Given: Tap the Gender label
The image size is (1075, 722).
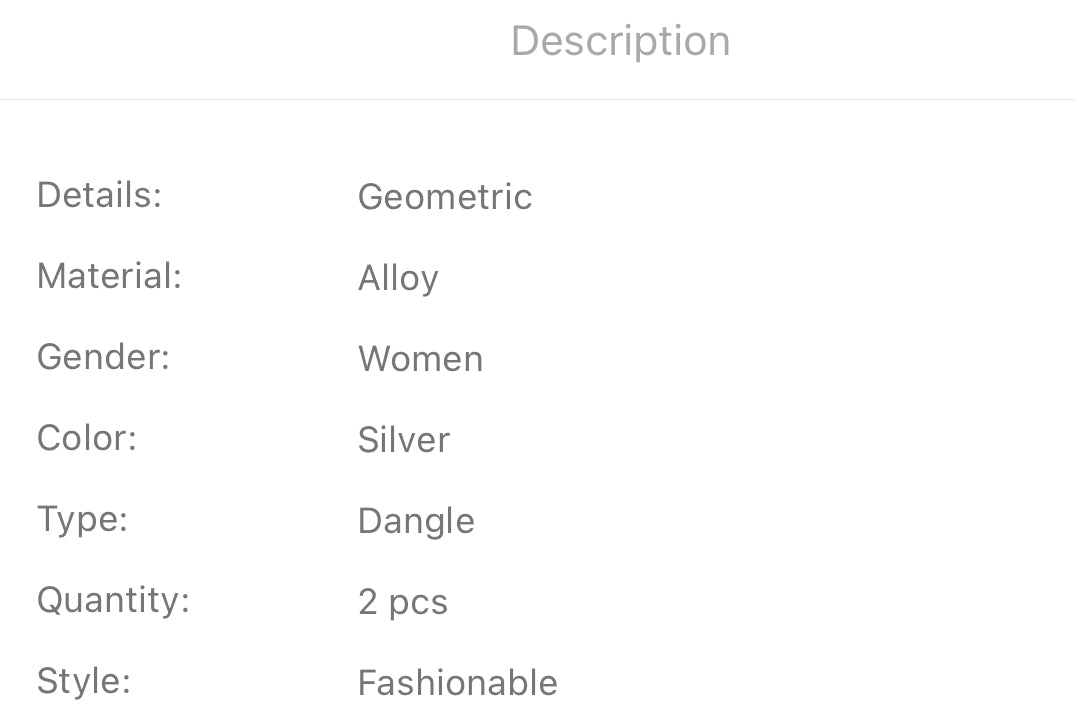Looking at the screenshot, I should (x=103, y=357).
